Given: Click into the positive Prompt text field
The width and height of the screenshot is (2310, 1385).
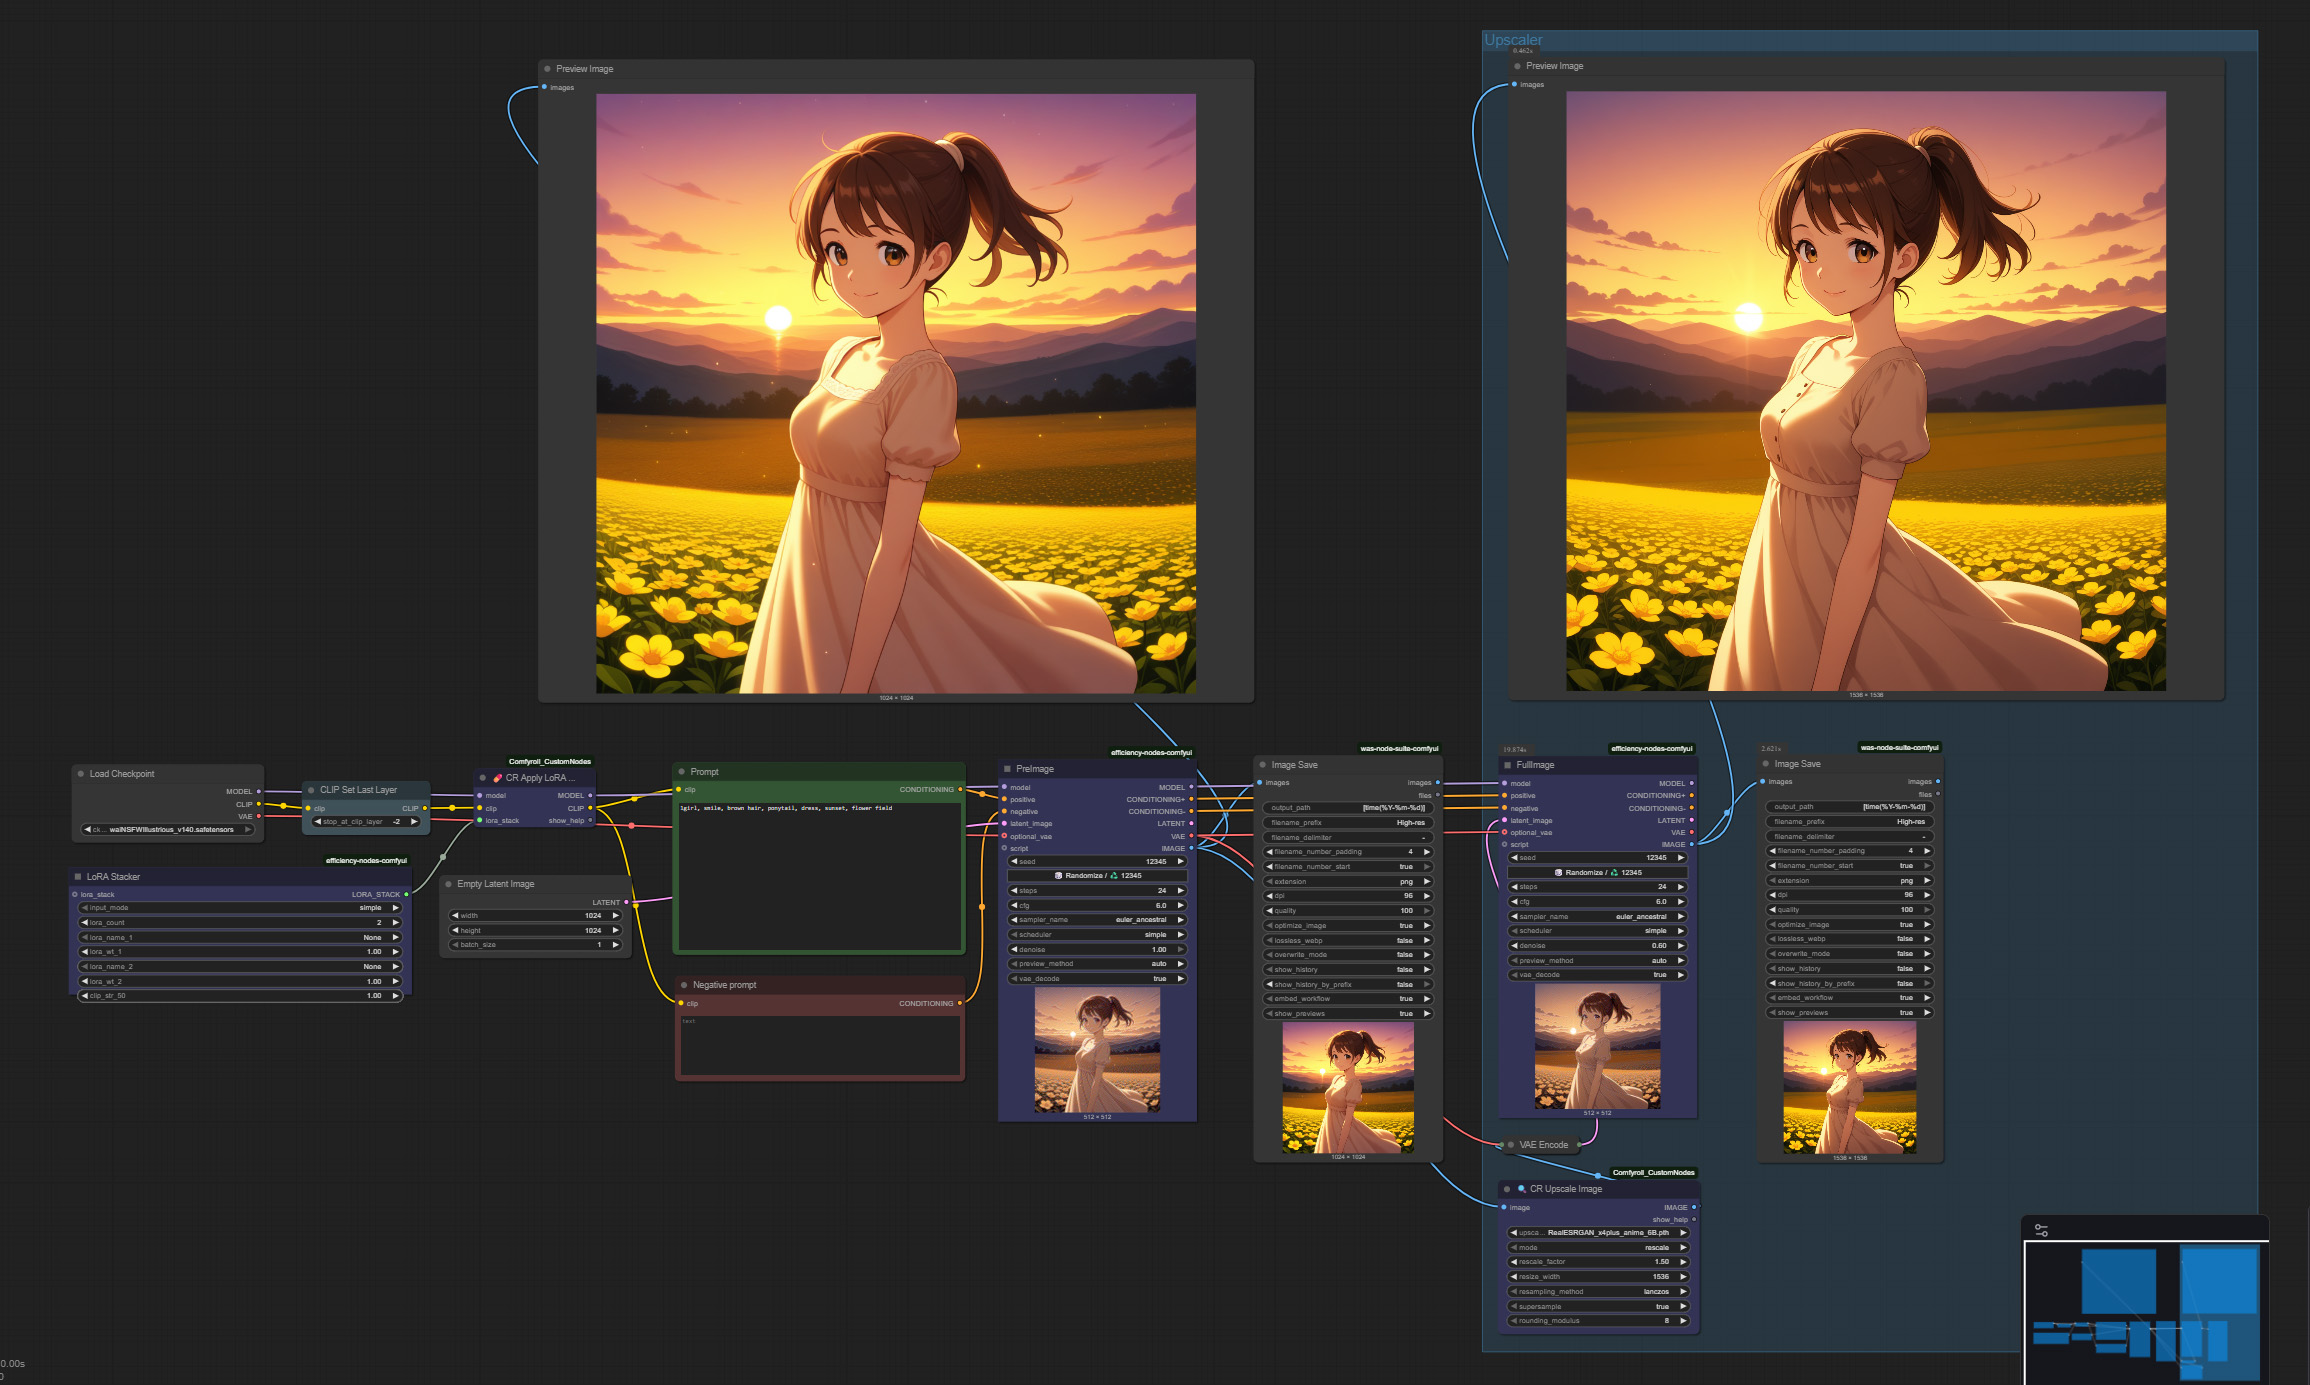Looking at the screenshot, I should tap(818, 875).
